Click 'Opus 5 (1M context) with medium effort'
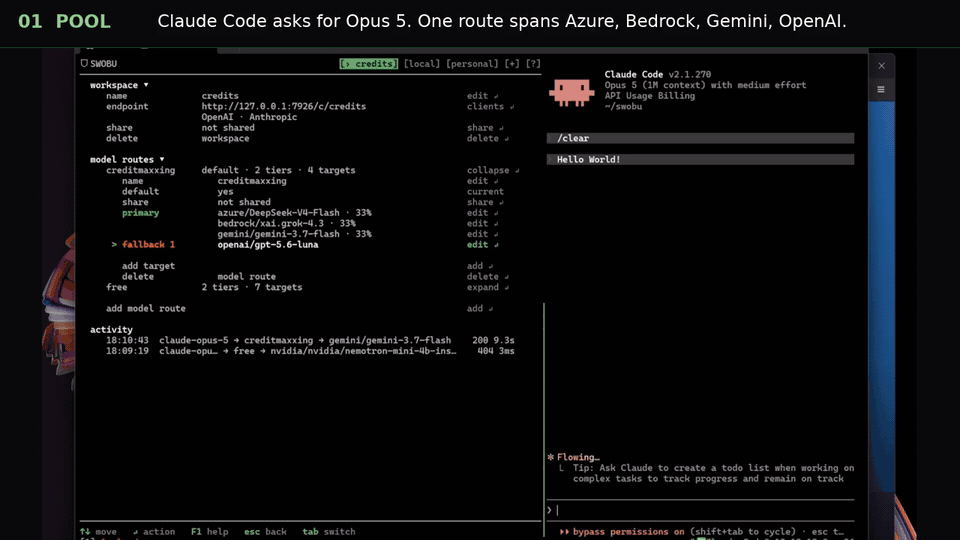The width and height of the screenshot is (960, 540). [x=705, y=85]
